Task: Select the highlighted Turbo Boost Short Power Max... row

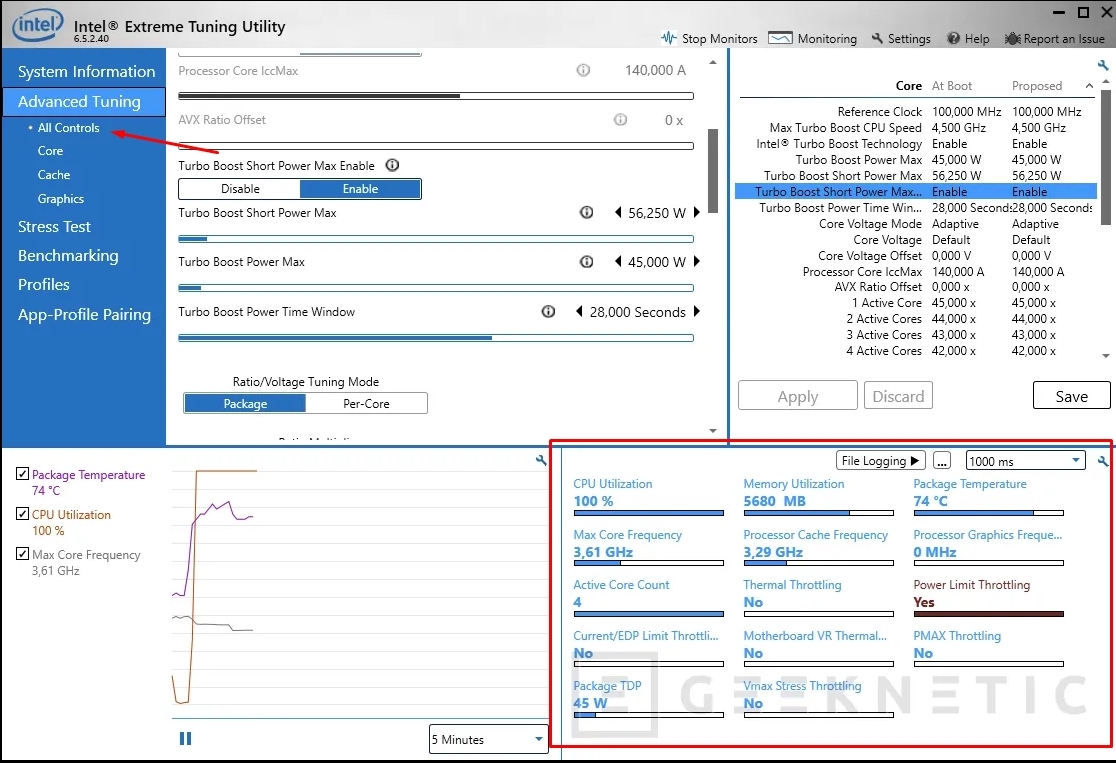Action: pos(915,191)
